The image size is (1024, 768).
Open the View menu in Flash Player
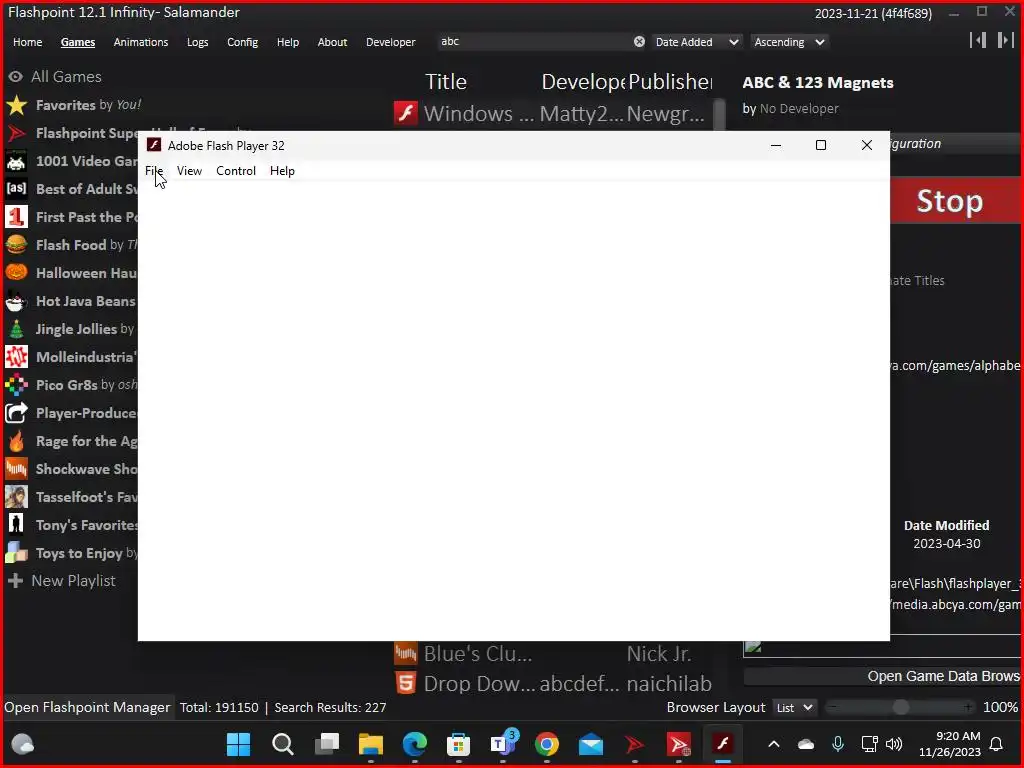189,171
